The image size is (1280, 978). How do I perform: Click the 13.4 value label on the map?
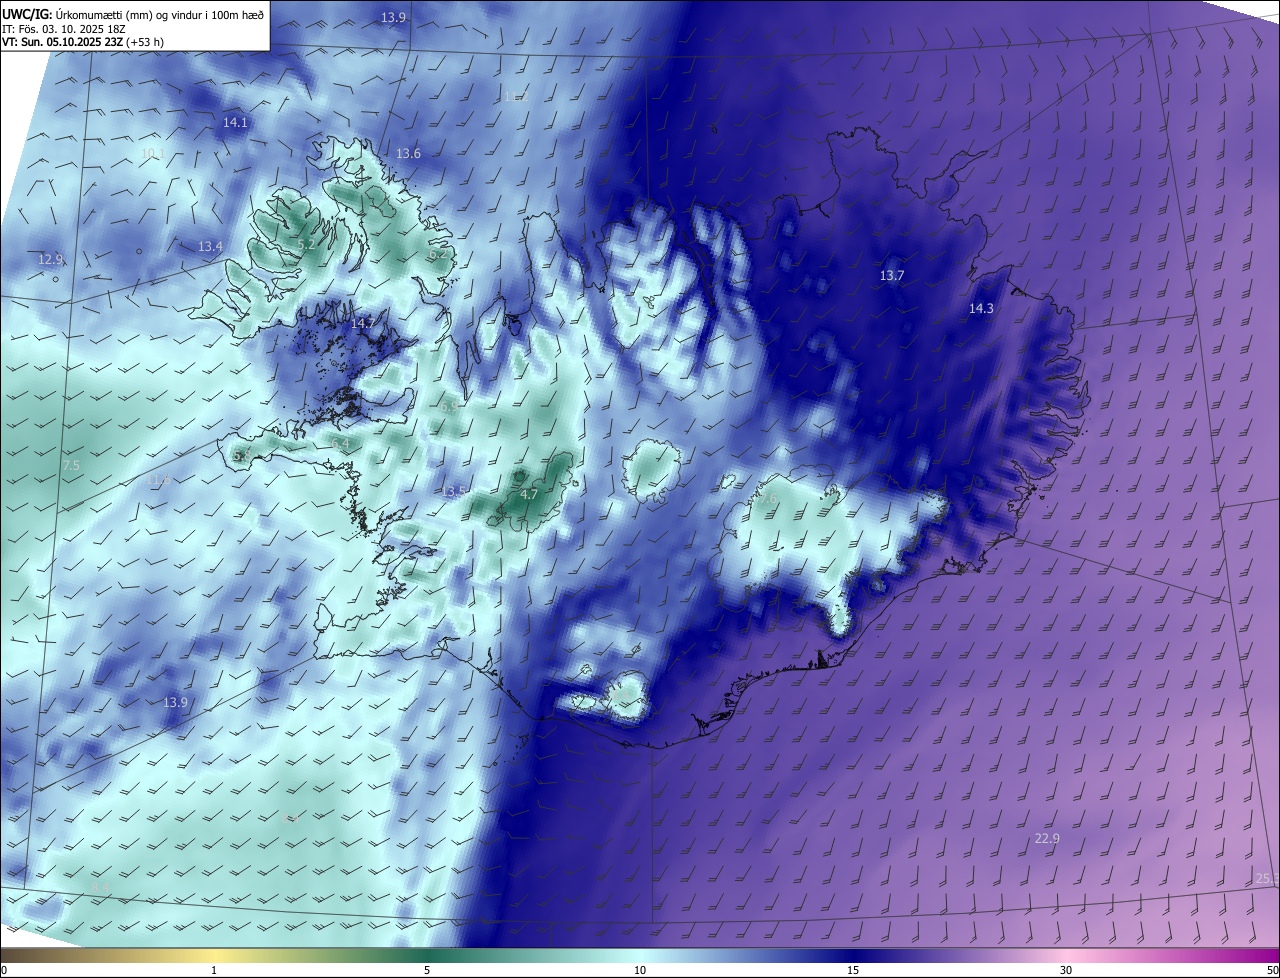[210, 246]
